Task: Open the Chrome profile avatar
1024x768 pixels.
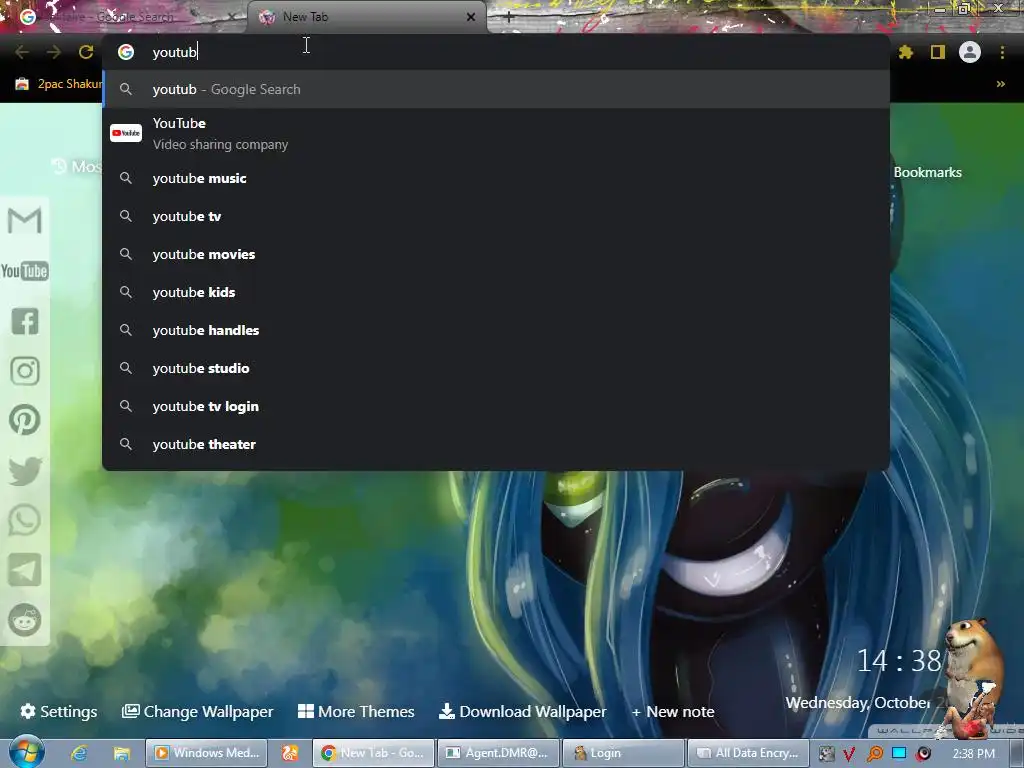Action: click(970, 52)
